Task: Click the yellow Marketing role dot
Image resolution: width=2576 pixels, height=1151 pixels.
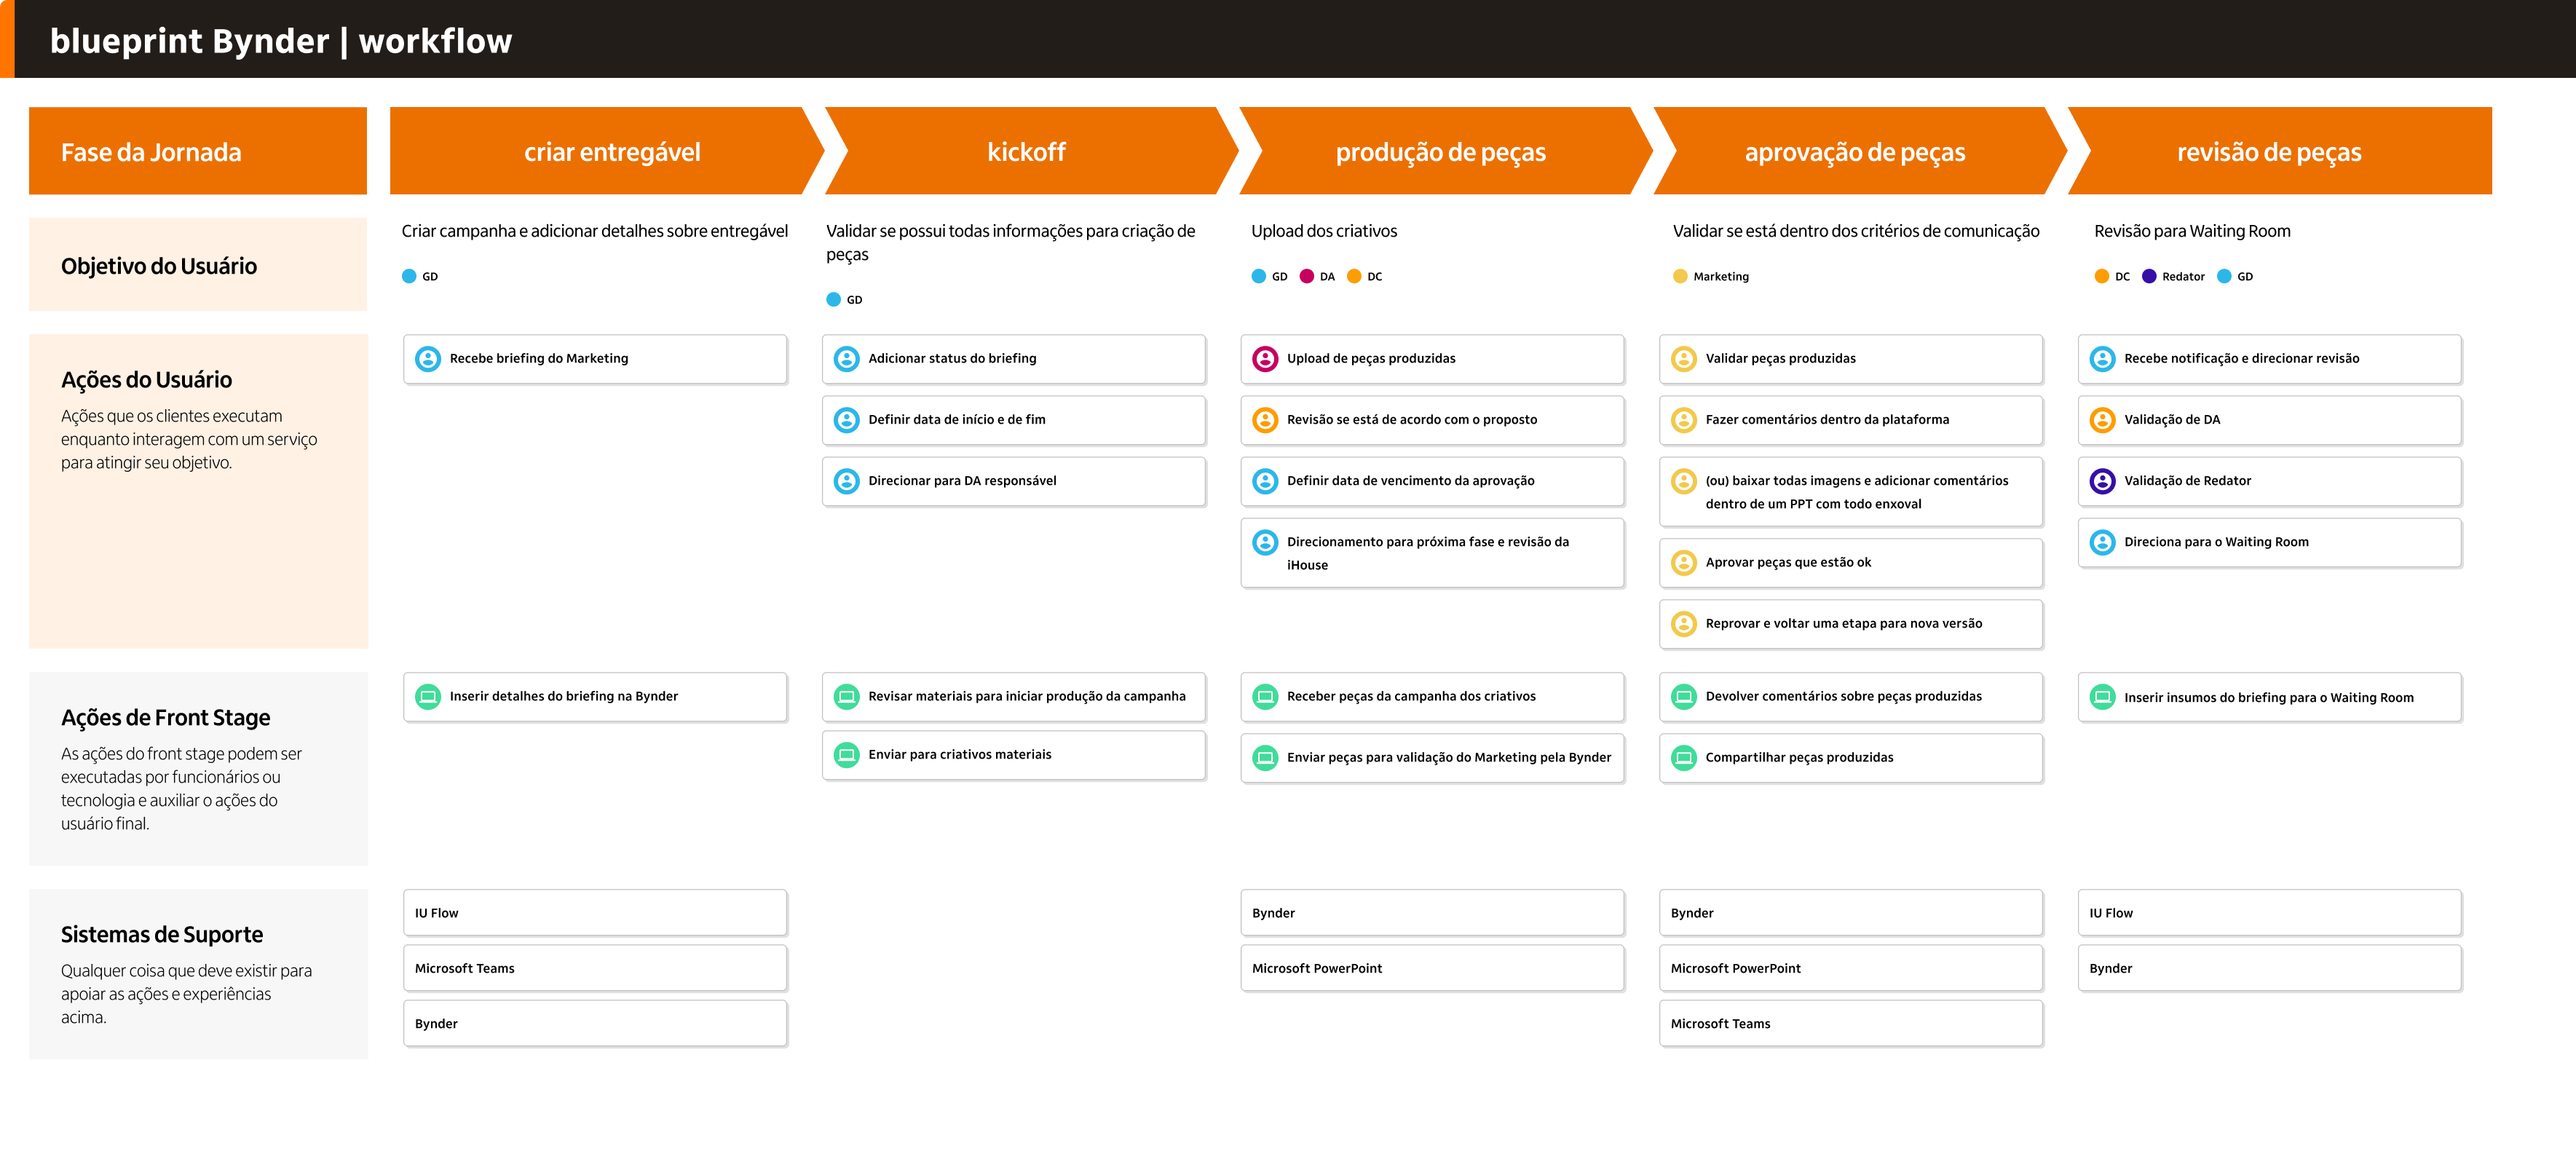Action: (1680, 276)
